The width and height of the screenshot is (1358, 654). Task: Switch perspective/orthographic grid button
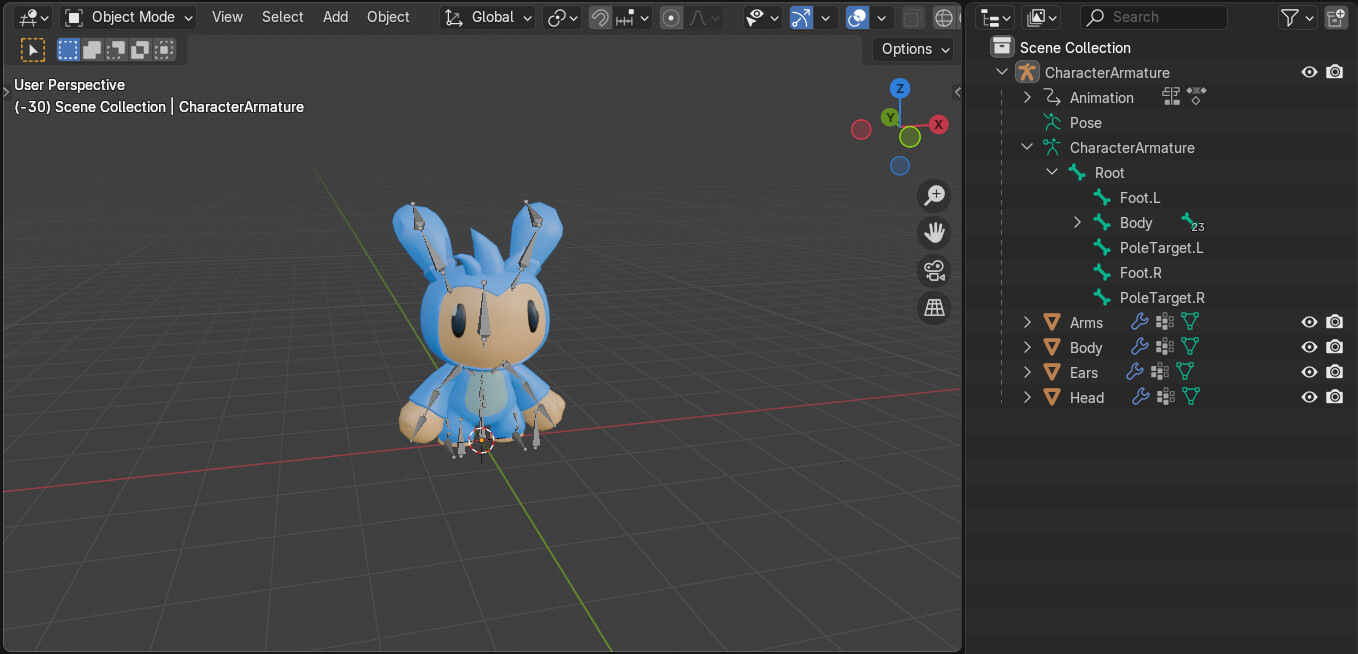934,307
